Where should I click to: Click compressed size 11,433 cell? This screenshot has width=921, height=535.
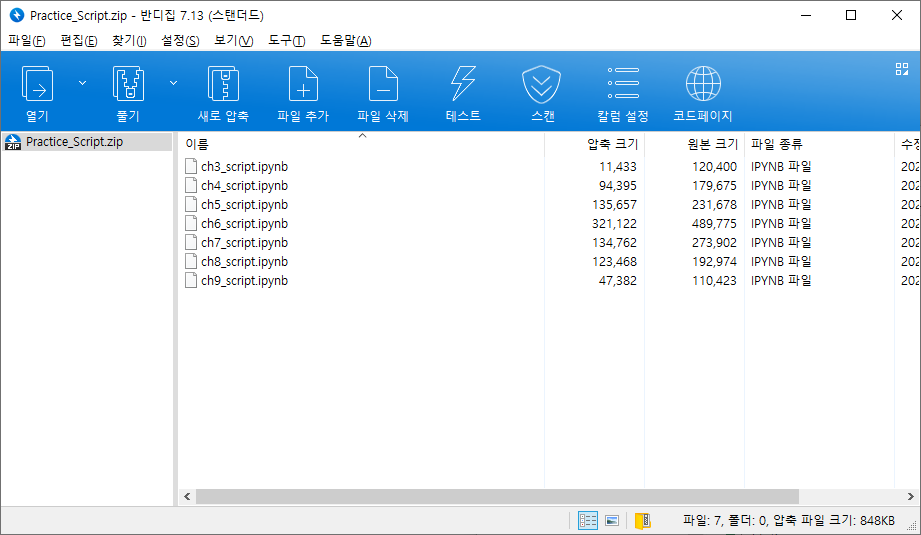618,167
